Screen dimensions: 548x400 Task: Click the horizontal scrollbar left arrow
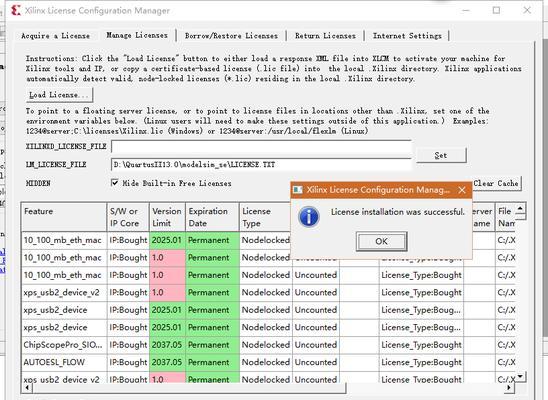tap(27, 388)
